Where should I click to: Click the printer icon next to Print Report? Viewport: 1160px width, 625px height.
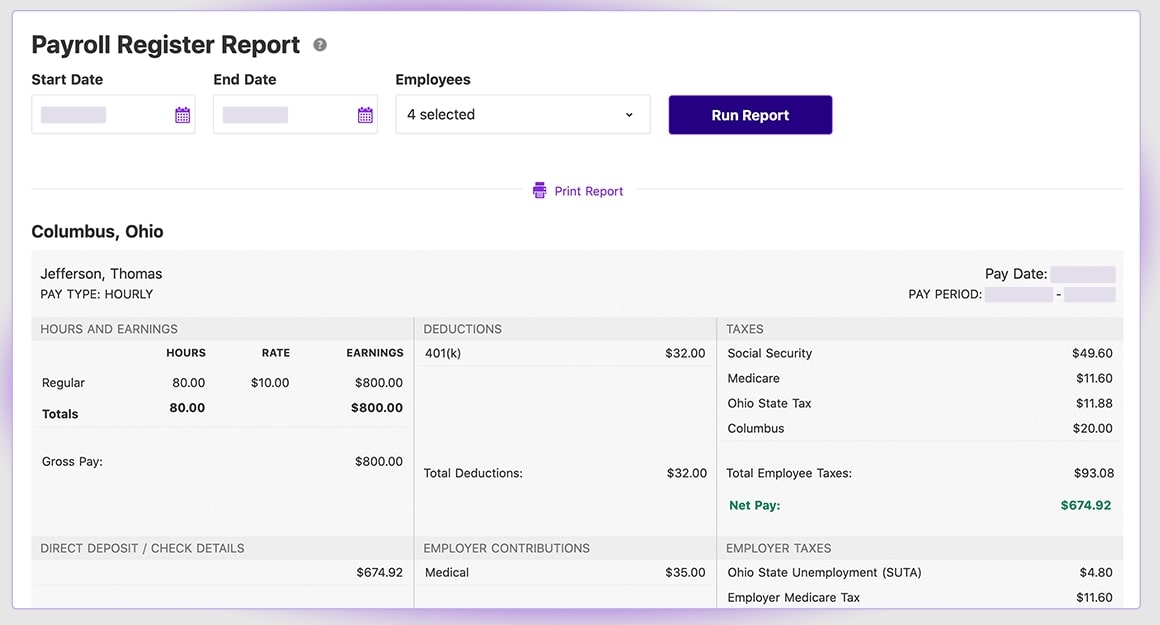[539, 190]
